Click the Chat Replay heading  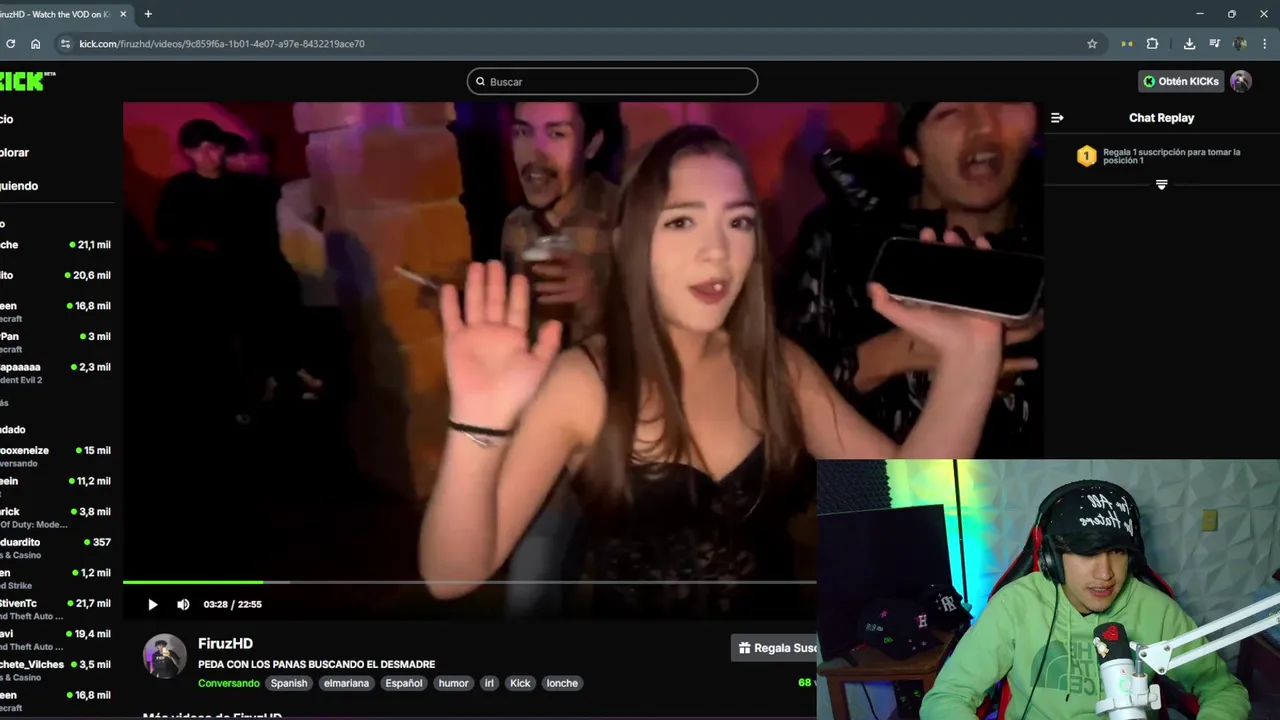[1161, 118]
